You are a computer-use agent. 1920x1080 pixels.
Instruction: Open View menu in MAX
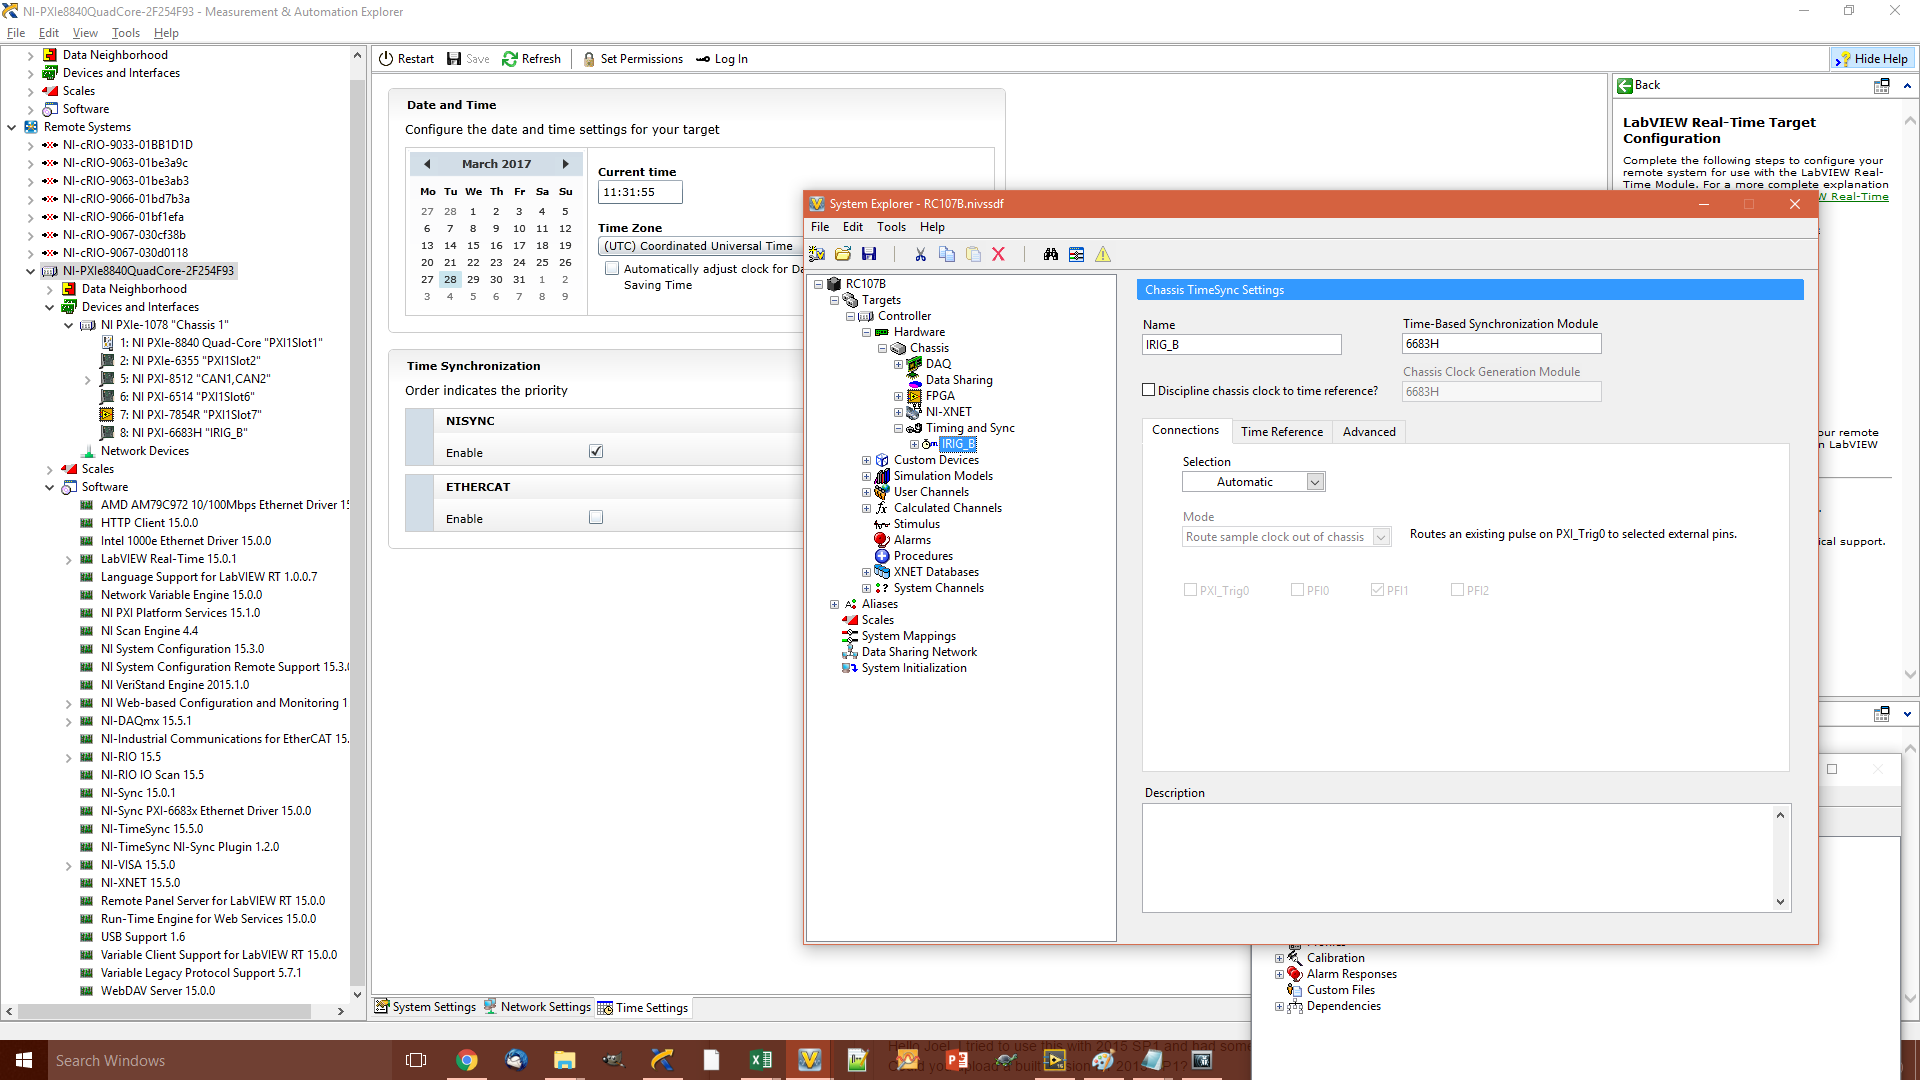coord(85,33)
